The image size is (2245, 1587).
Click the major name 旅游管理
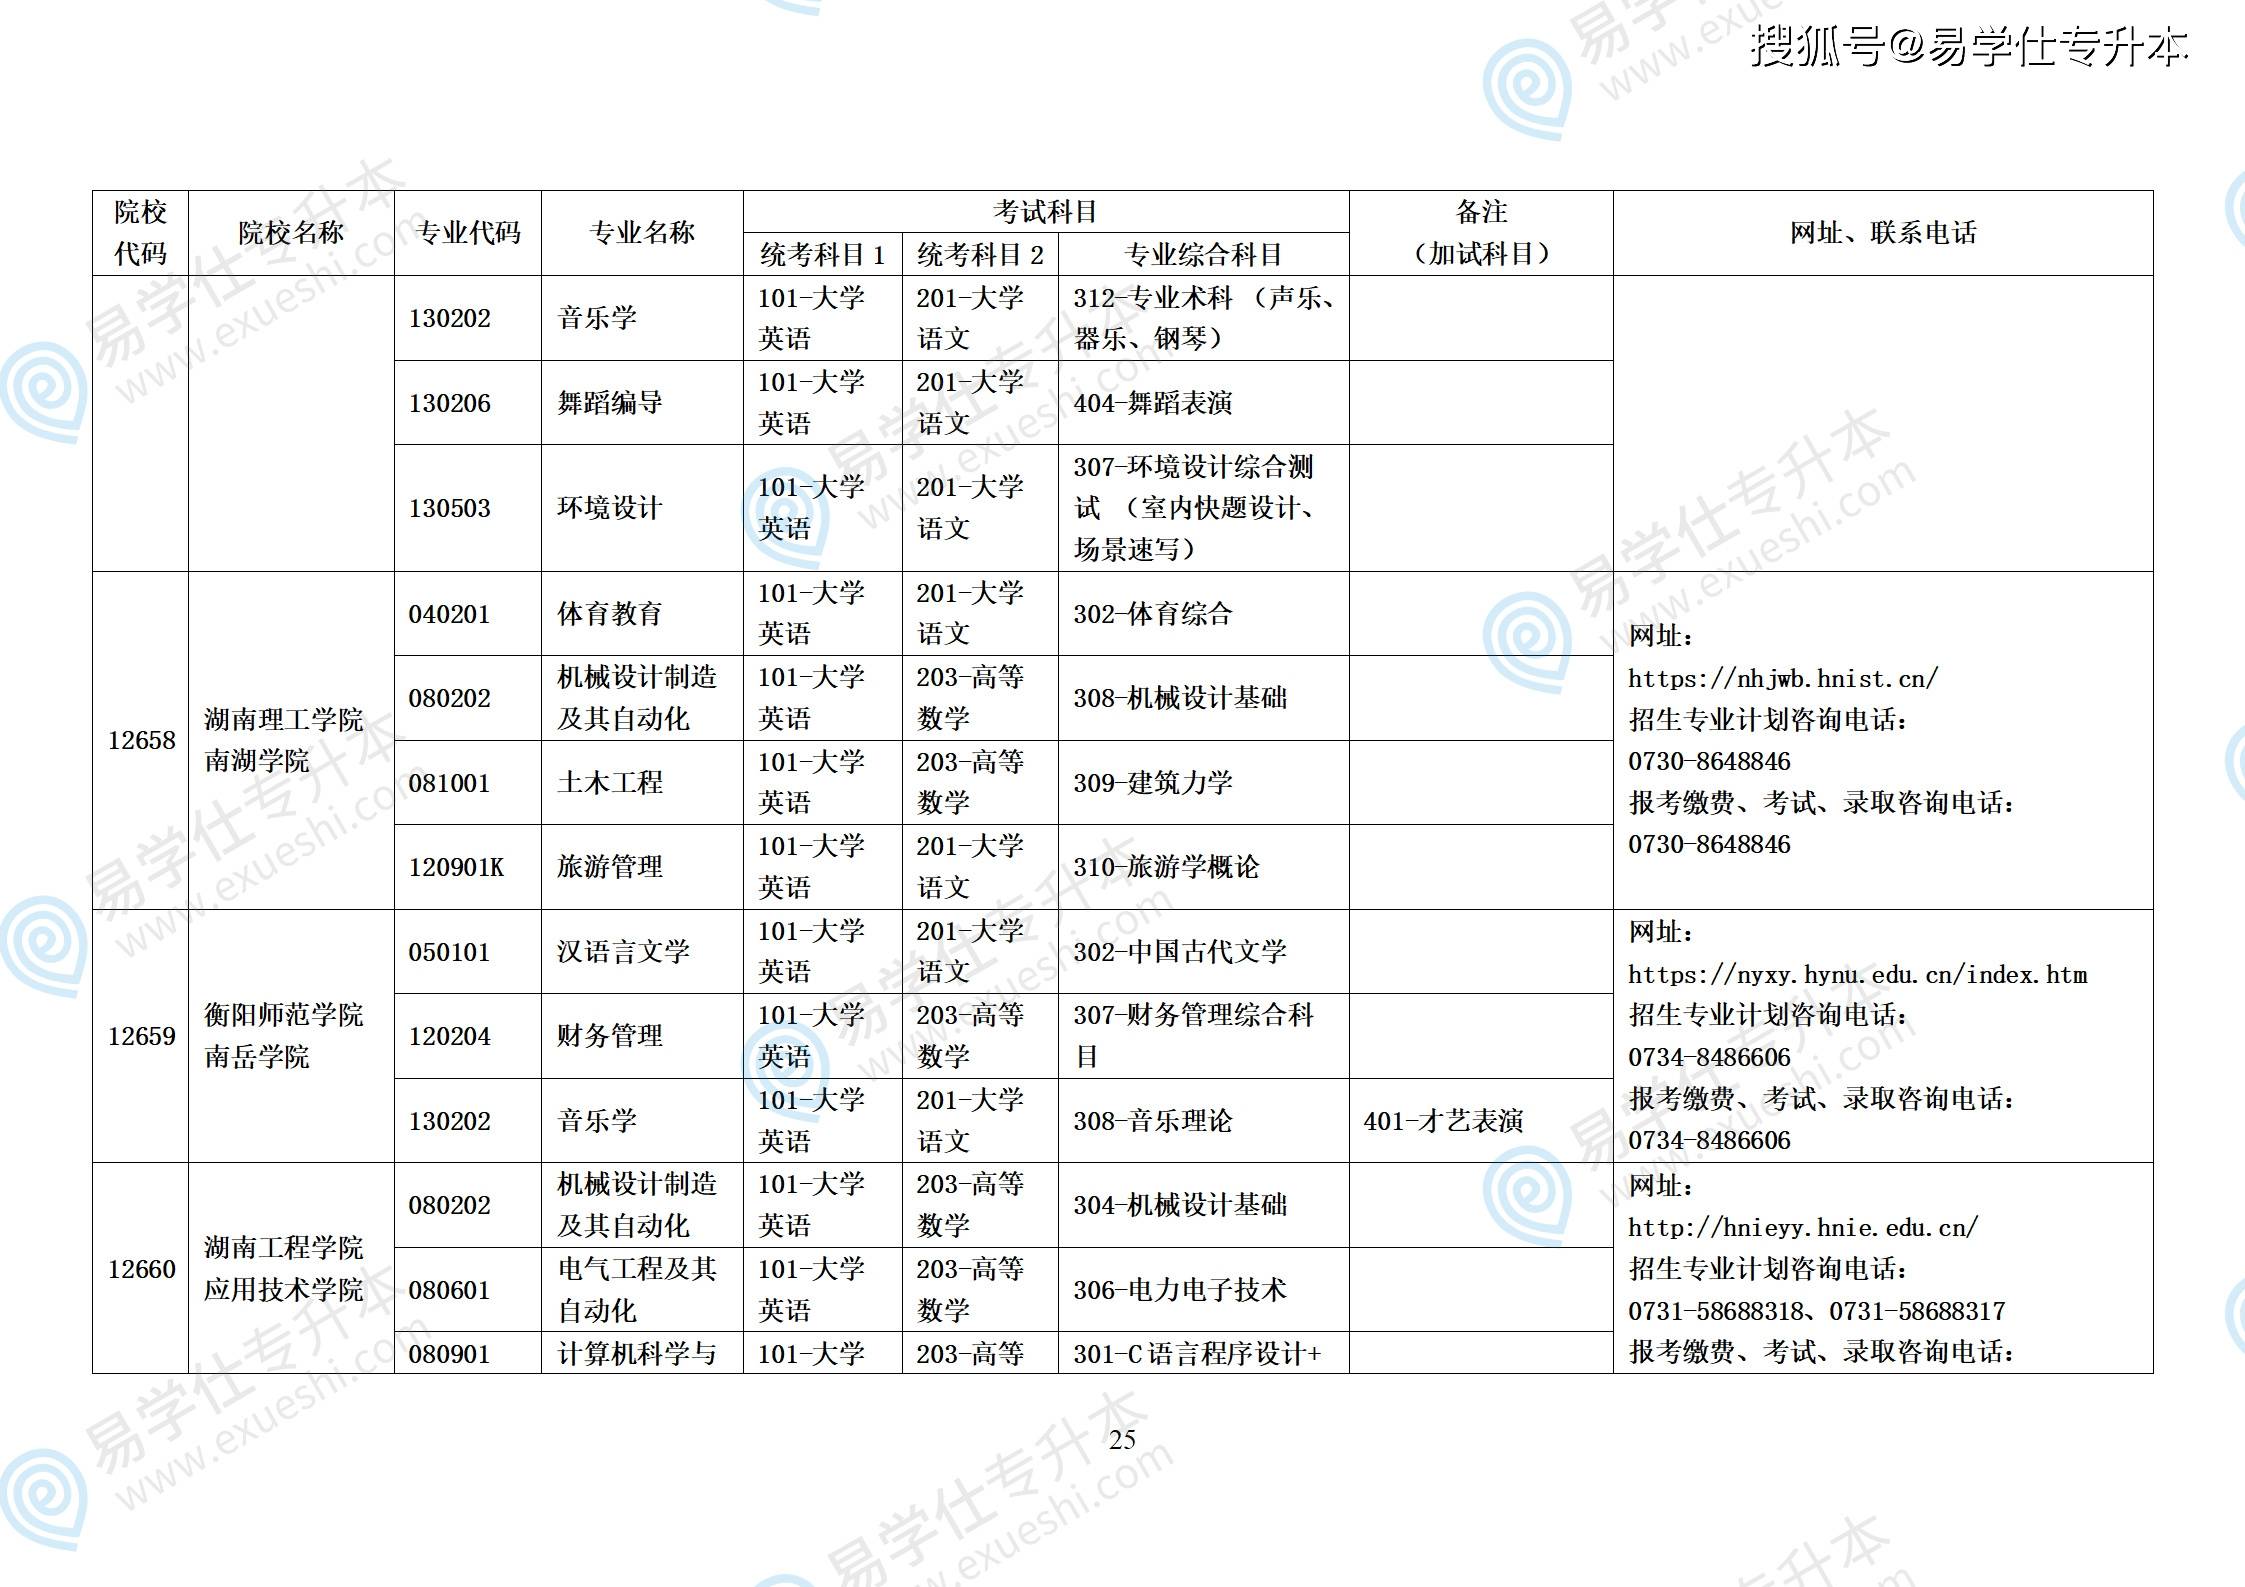pyautogui.click(x=609, y=868)
